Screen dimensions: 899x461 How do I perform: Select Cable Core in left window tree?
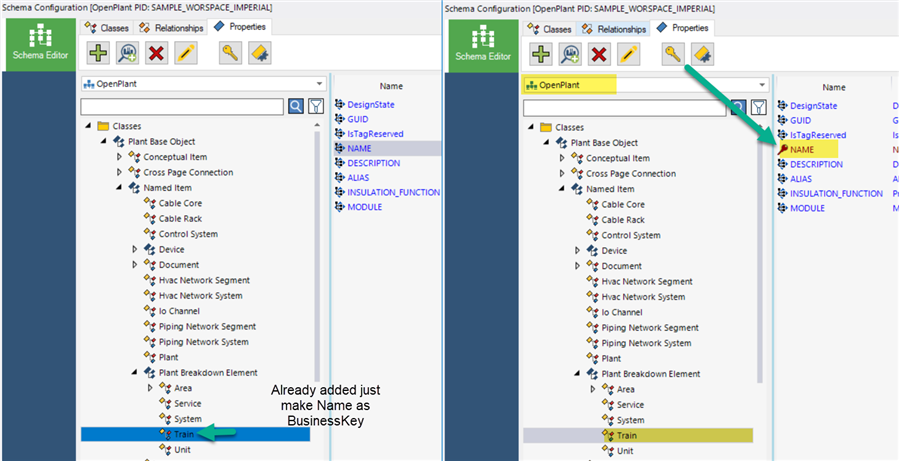click(180, 203)
